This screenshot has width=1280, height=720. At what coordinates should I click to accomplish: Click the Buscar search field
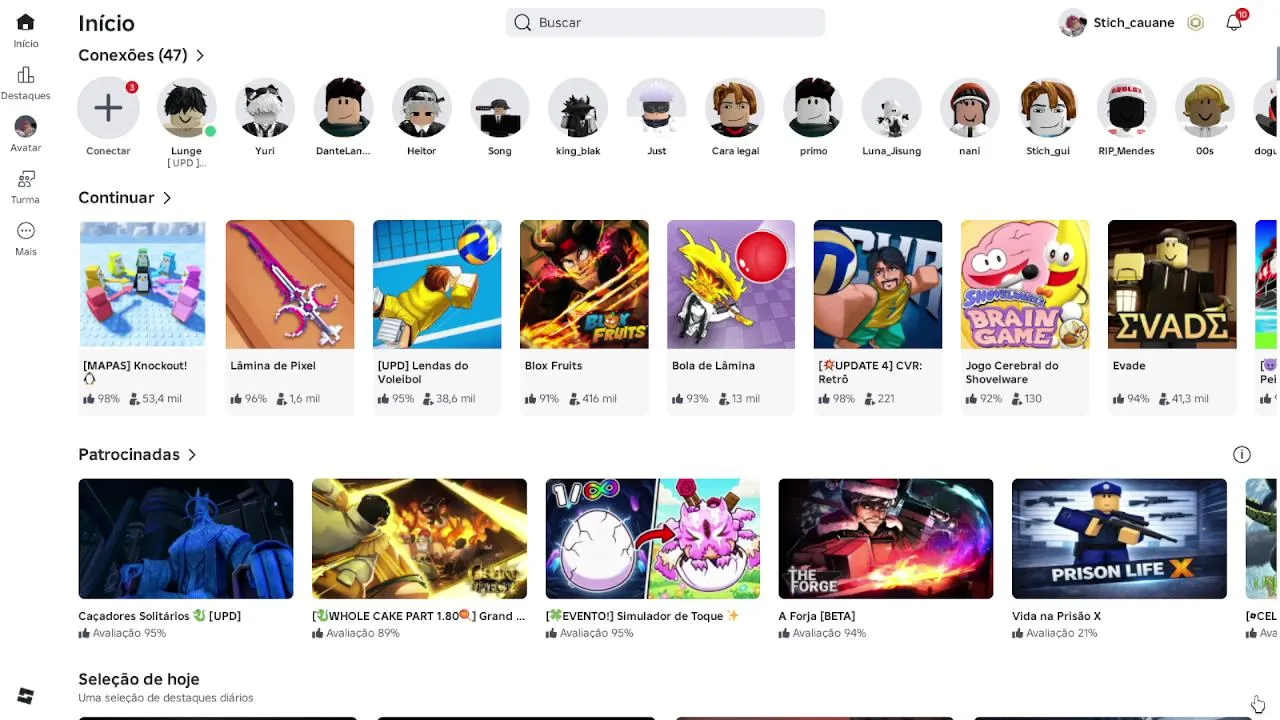point(665,22)
